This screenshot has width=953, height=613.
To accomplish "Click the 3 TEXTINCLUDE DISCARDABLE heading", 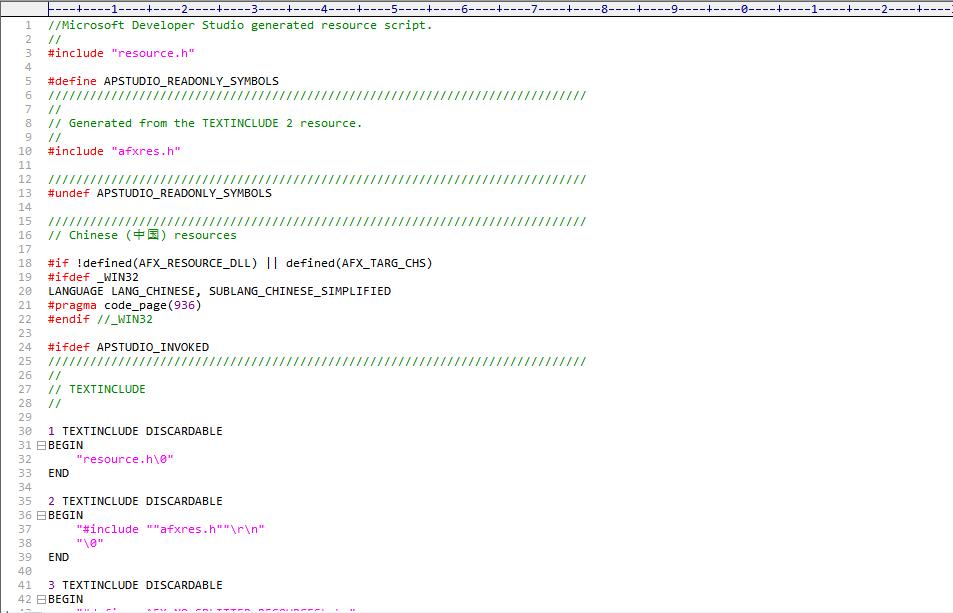I will pos(136,585).
